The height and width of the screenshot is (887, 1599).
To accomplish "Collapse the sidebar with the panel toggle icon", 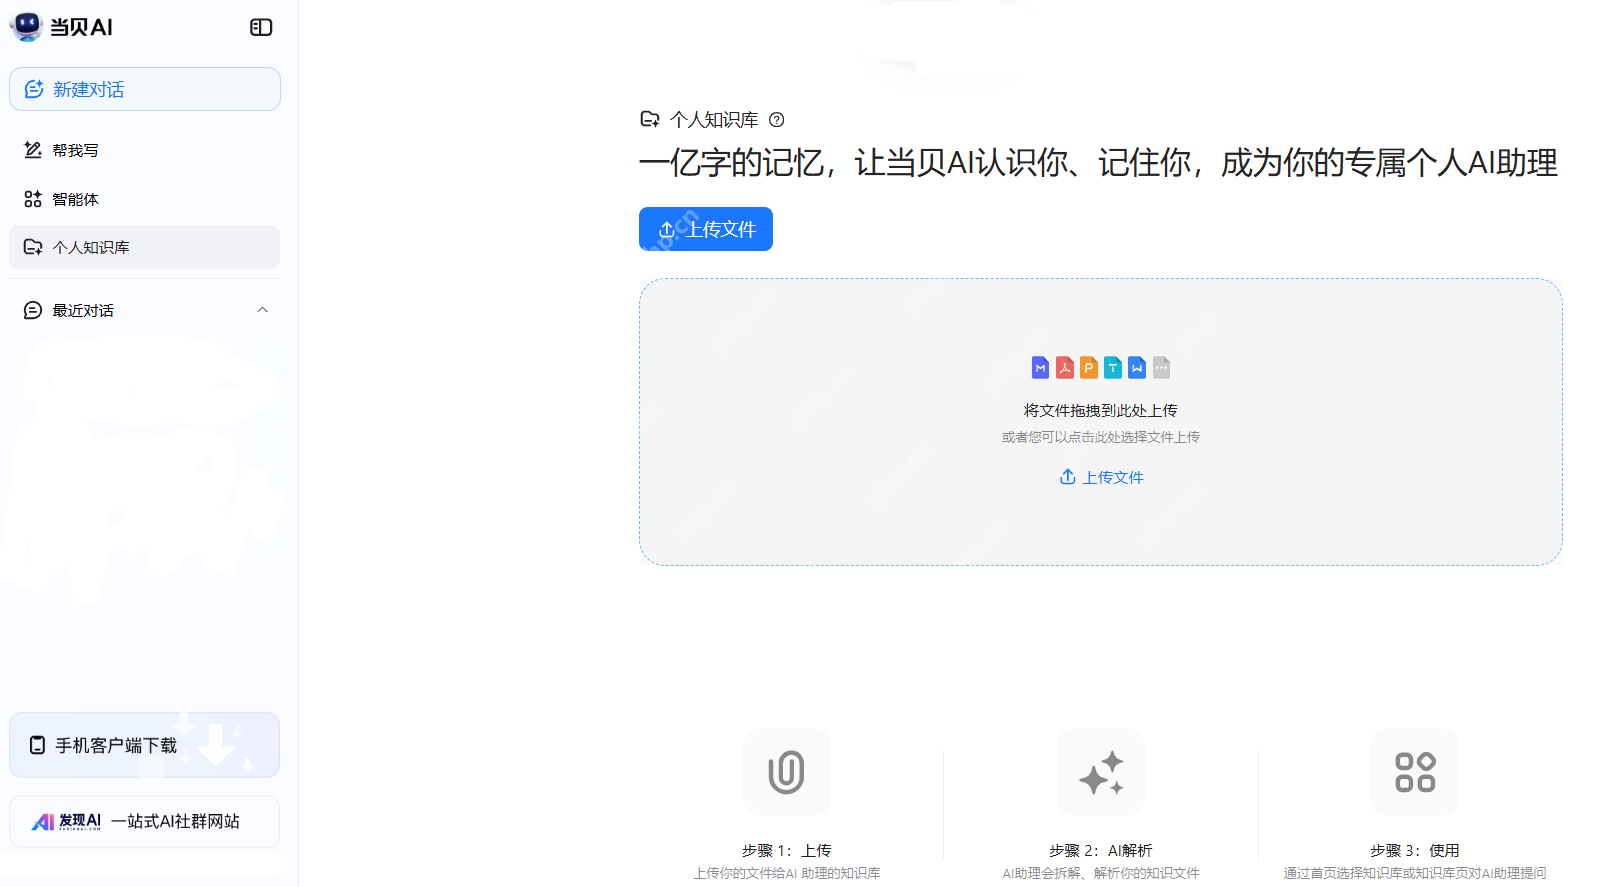I will coord(261,27).
